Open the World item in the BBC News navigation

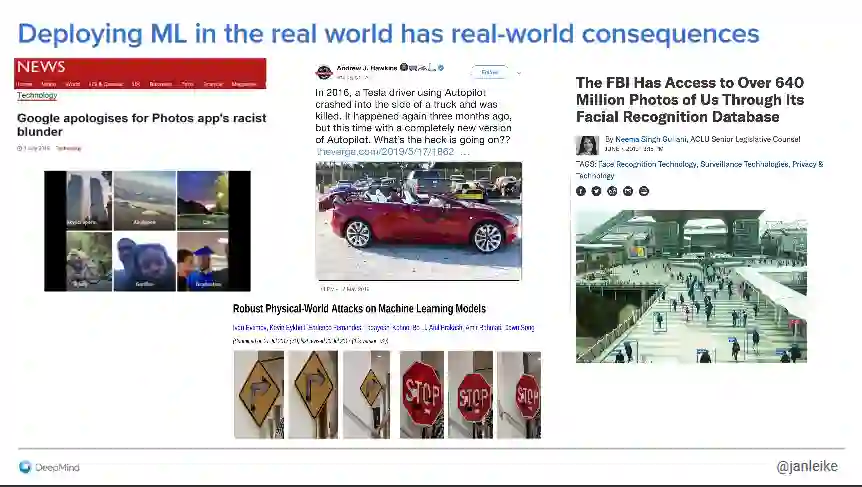73,84
